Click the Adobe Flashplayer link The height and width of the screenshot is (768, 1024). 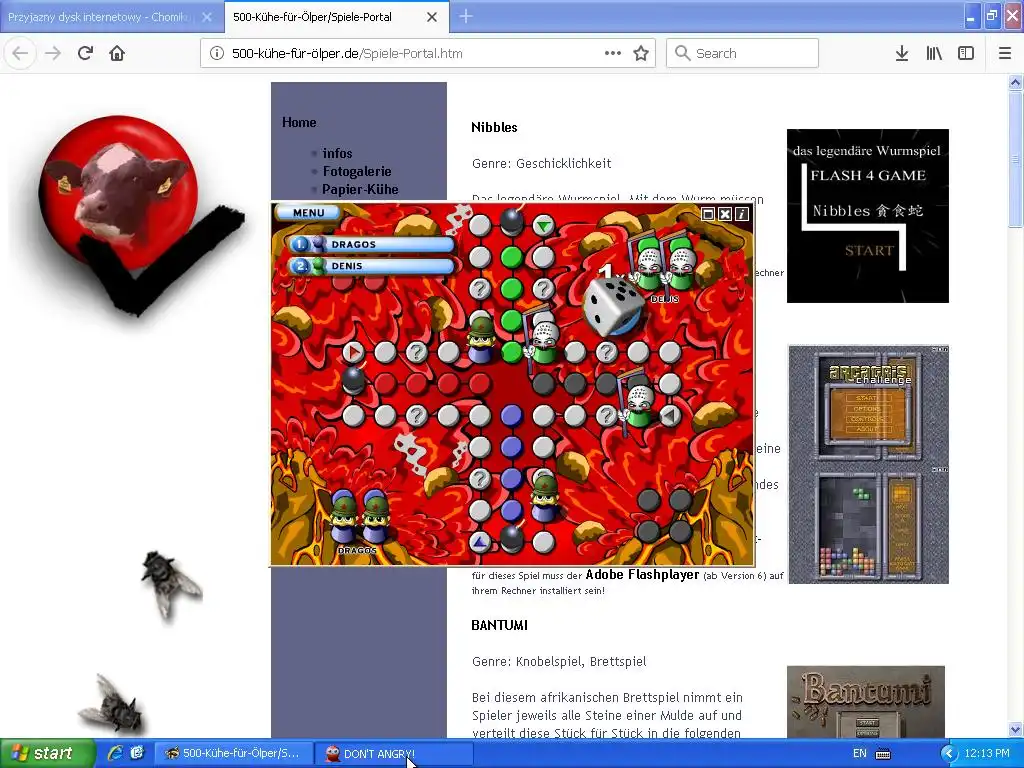coord(642,575)
